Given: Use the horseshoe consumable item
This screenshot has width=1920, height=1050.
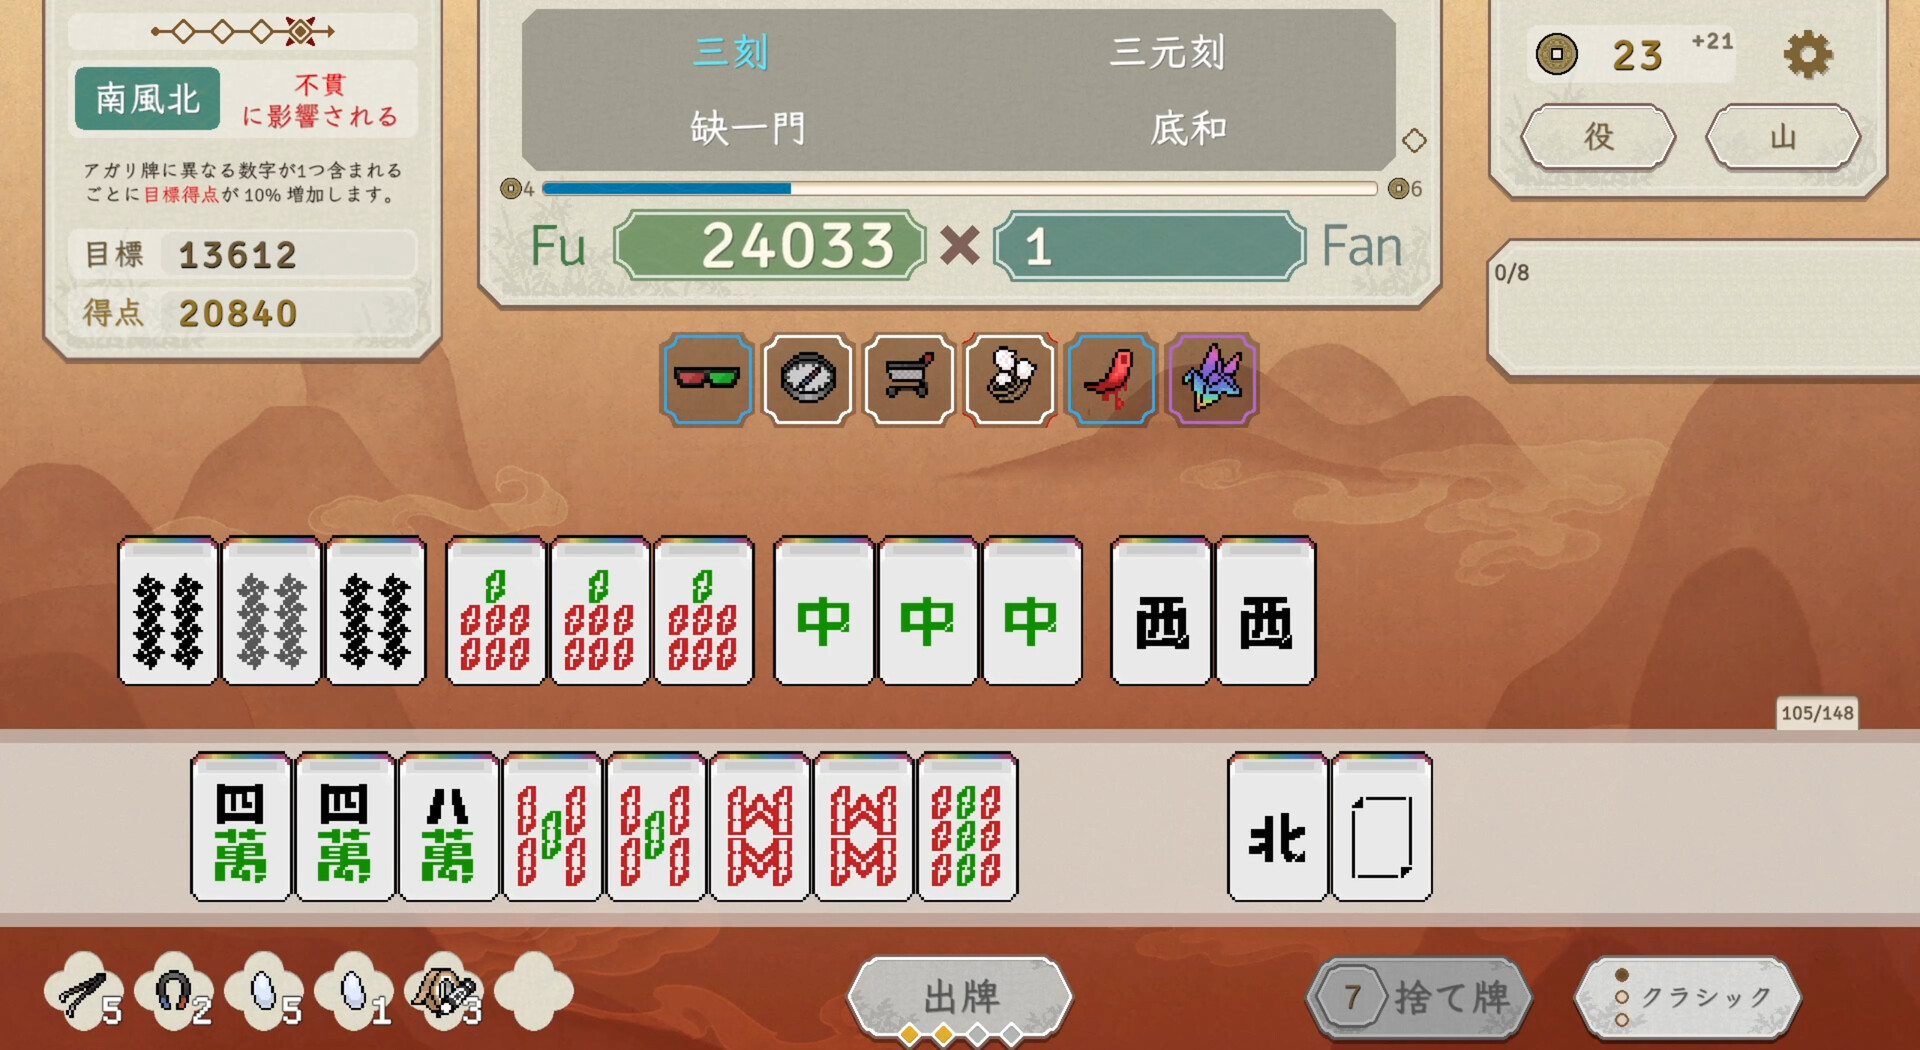Looking at the screenshot, I should [175, 991].
